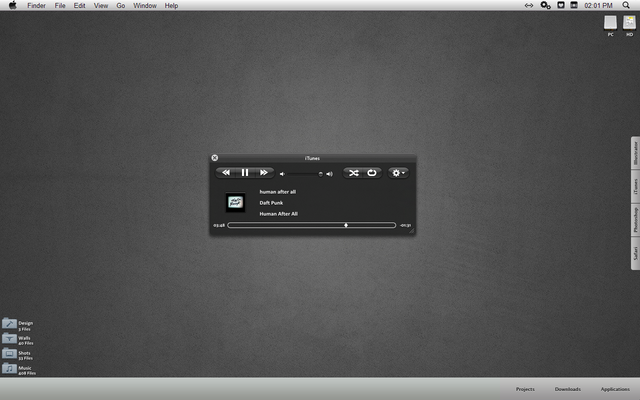The image size is (640, 400).
Task: Pause the current iTunes track
Action: tap(245, 173)
